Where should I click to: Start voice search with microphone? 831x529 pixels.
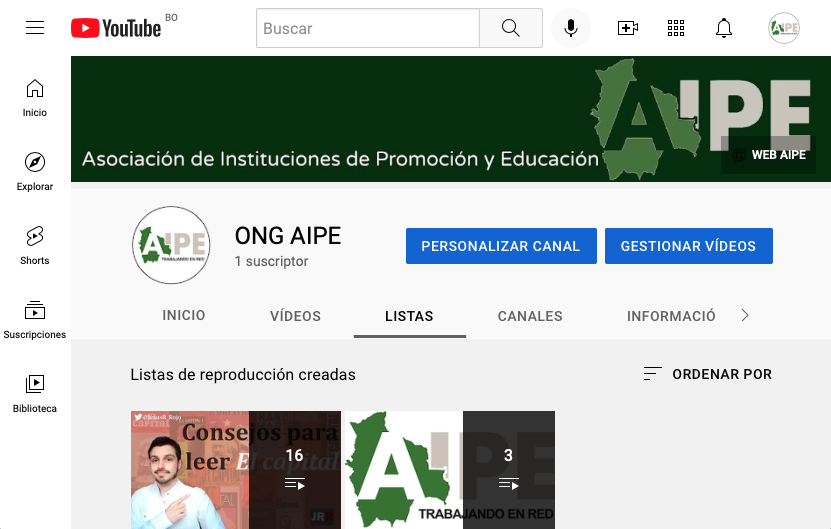(571, 28)
